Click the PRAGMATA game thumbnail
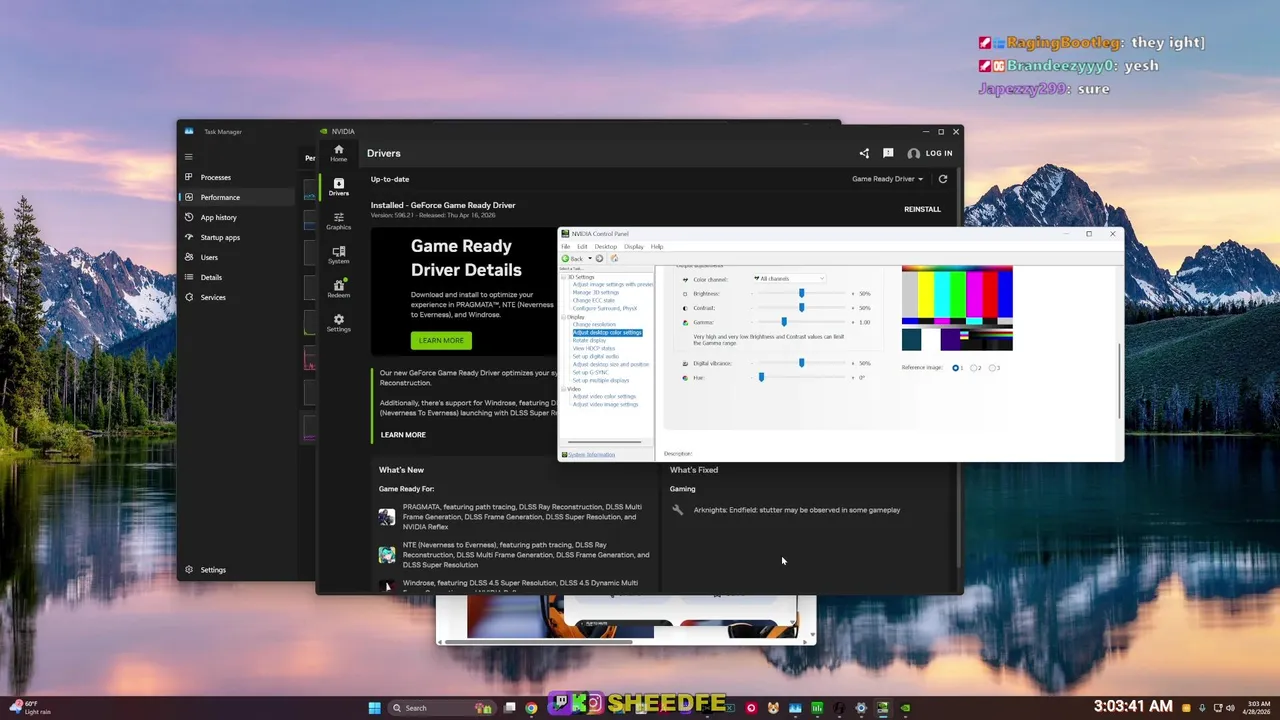The image size is (1280, 720). (x=387, y=517)
